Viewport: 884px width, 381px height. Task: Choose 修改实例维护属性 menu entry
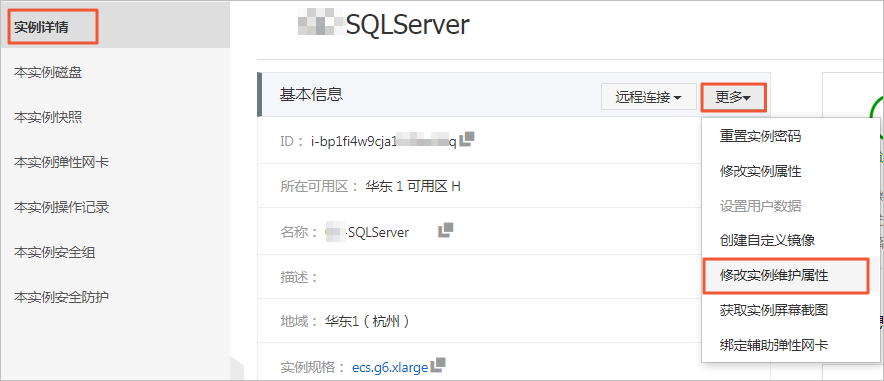tap(785, 276)
